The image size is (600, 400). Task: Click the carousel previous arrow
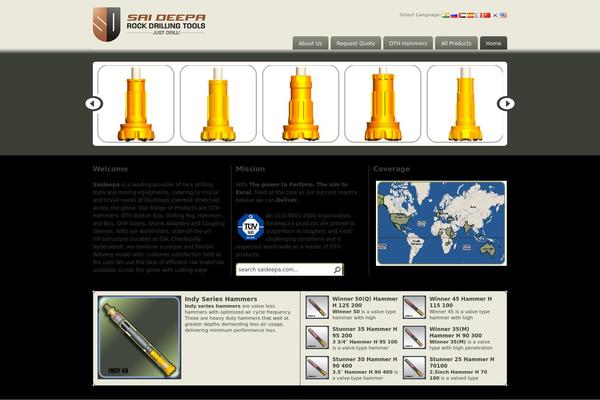click(94, 103)
